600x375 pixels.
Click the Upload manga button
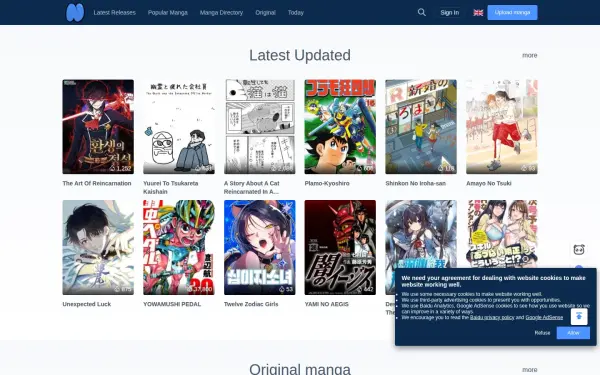pyautogui.click(x=512, y=12)
